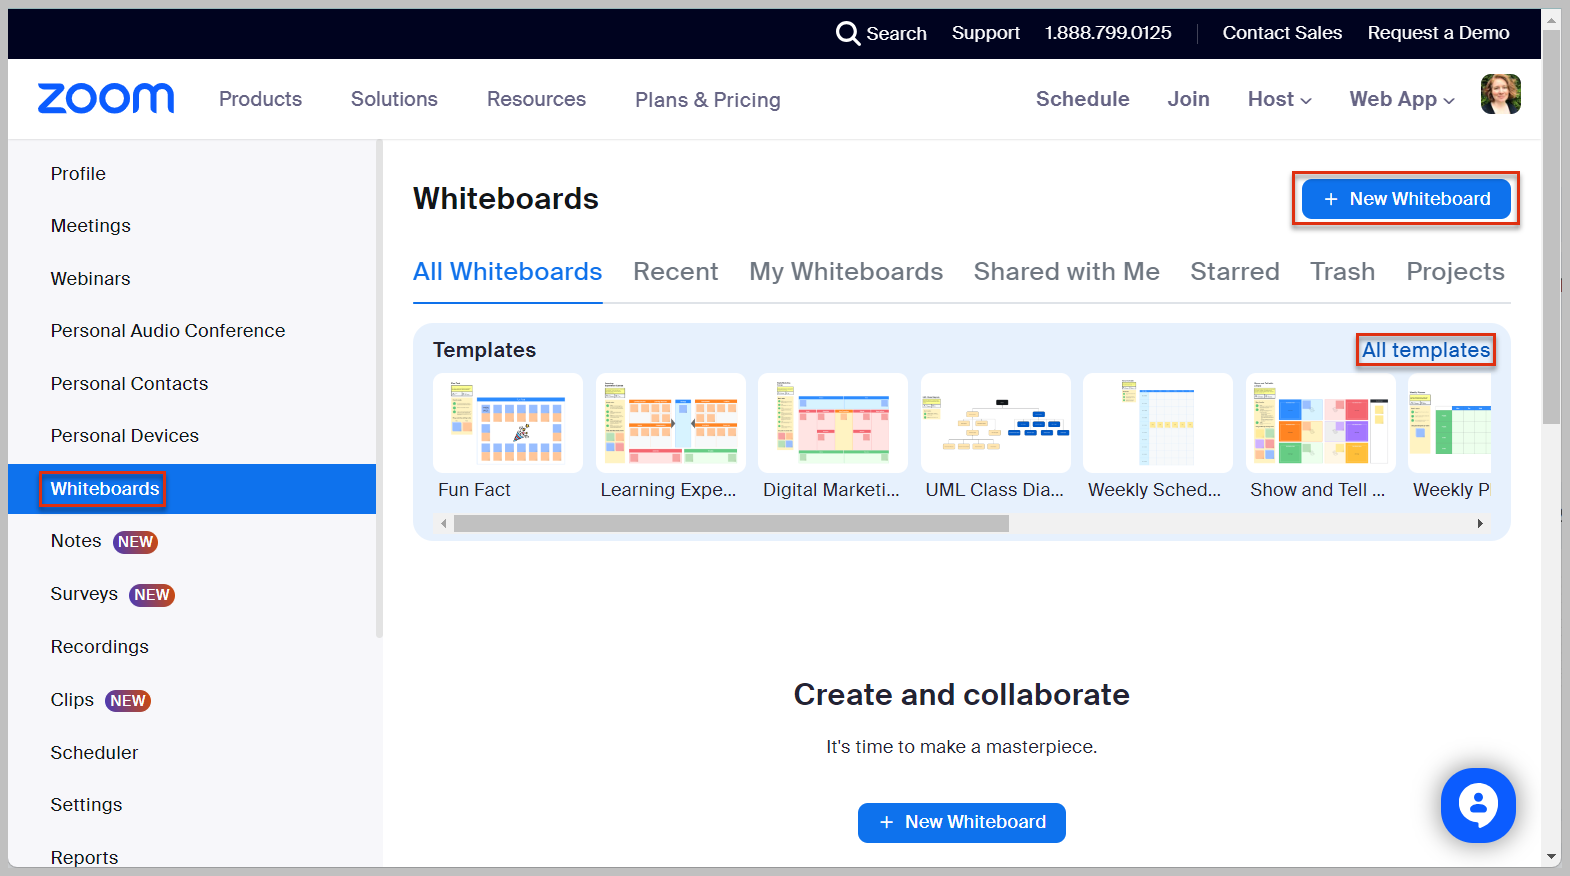This screenshot has width=1570, height=876.
Task: Click the 1.888.799.0125 phone number
Action: point(1108,33)
